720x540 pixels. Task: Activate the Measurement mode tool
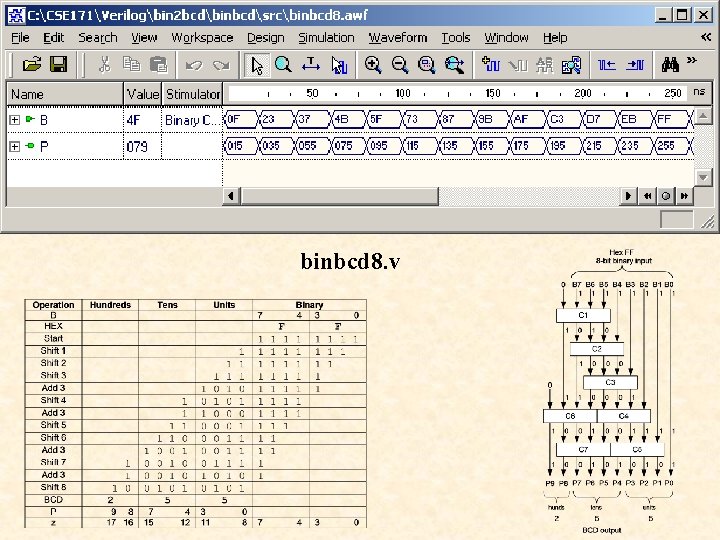[x=311, y=65]
